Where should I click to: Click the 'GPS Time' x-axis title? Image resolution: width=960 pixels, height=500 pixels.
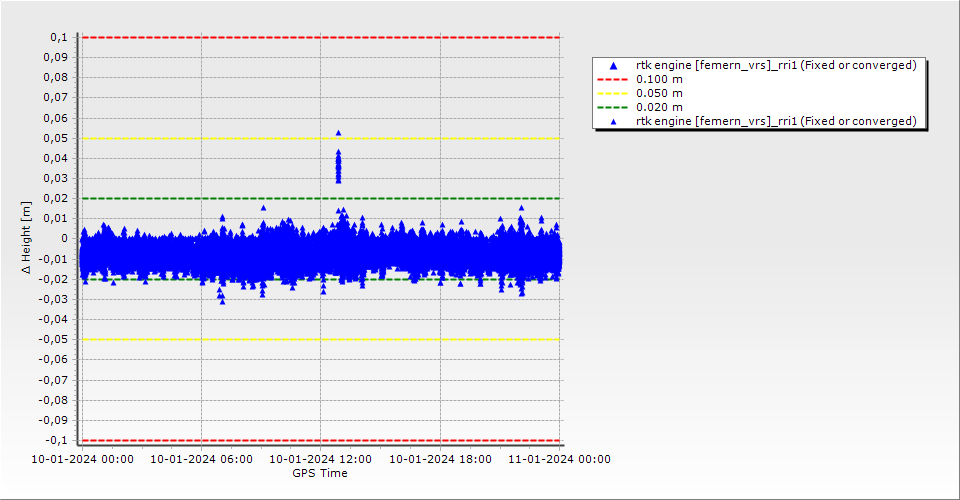coord(320,473)
